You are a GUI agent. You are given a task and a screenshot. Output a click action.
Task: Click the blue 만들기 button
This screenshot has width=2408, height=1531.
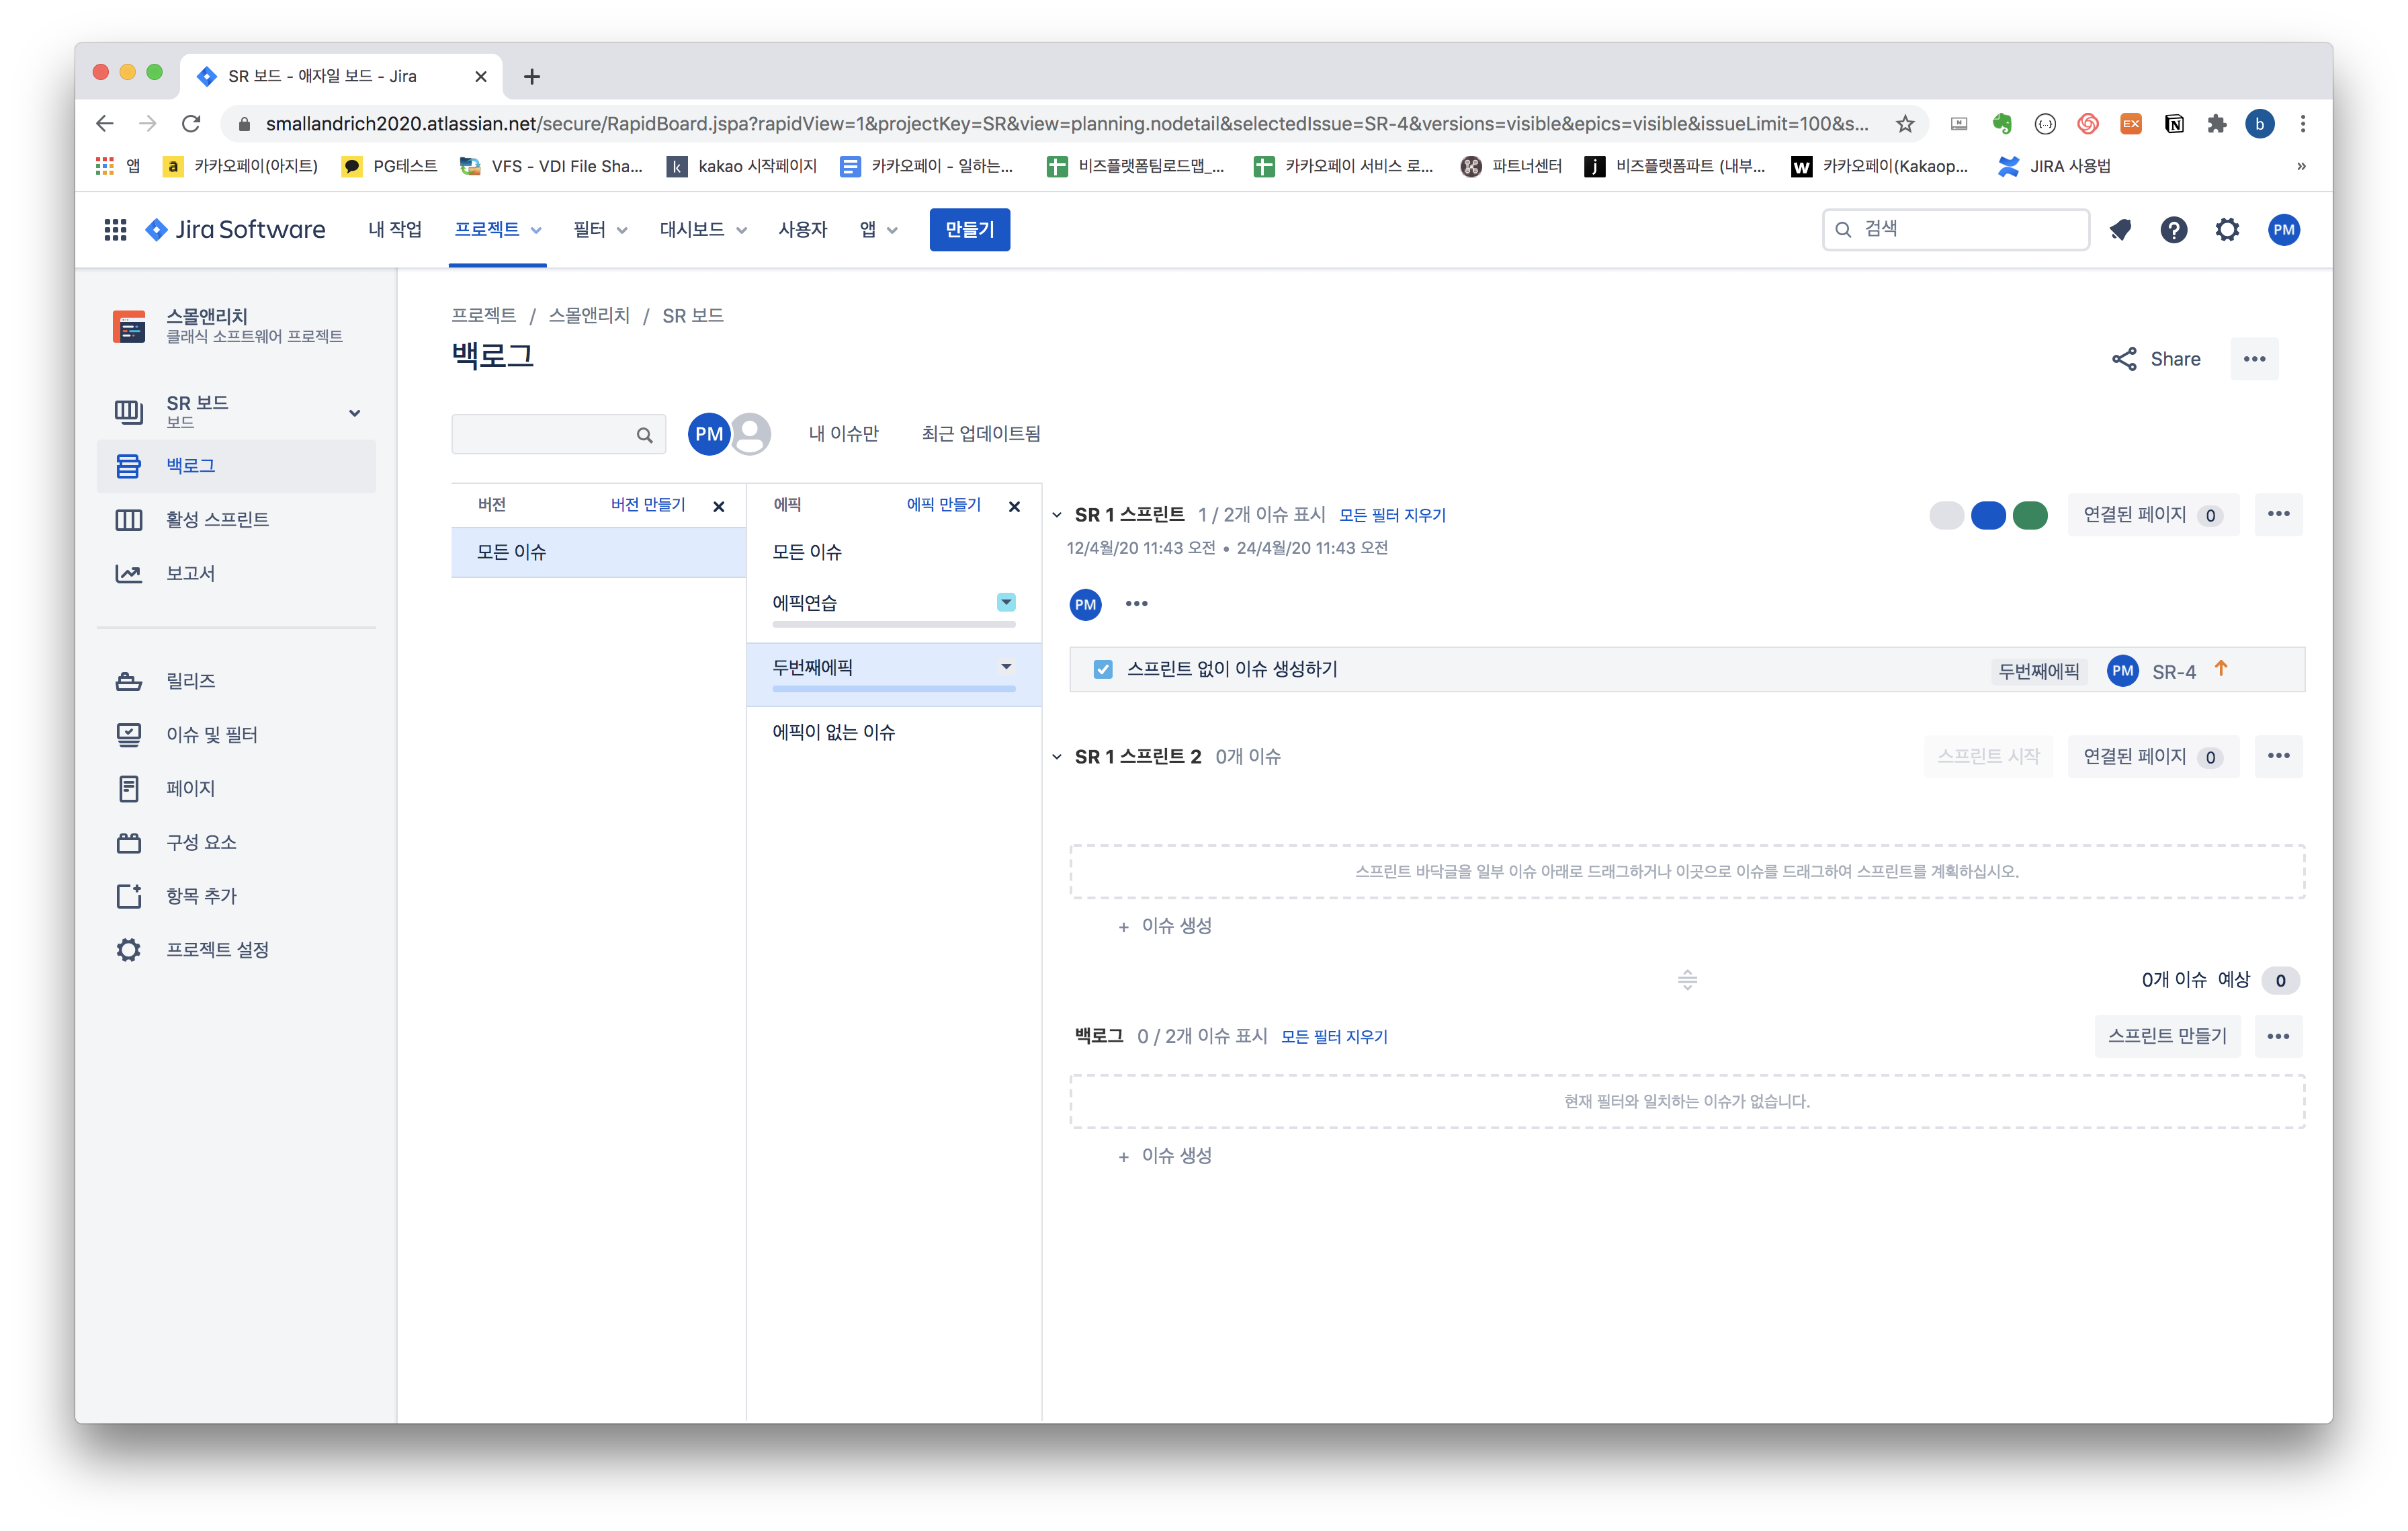(x=969, y=230)
